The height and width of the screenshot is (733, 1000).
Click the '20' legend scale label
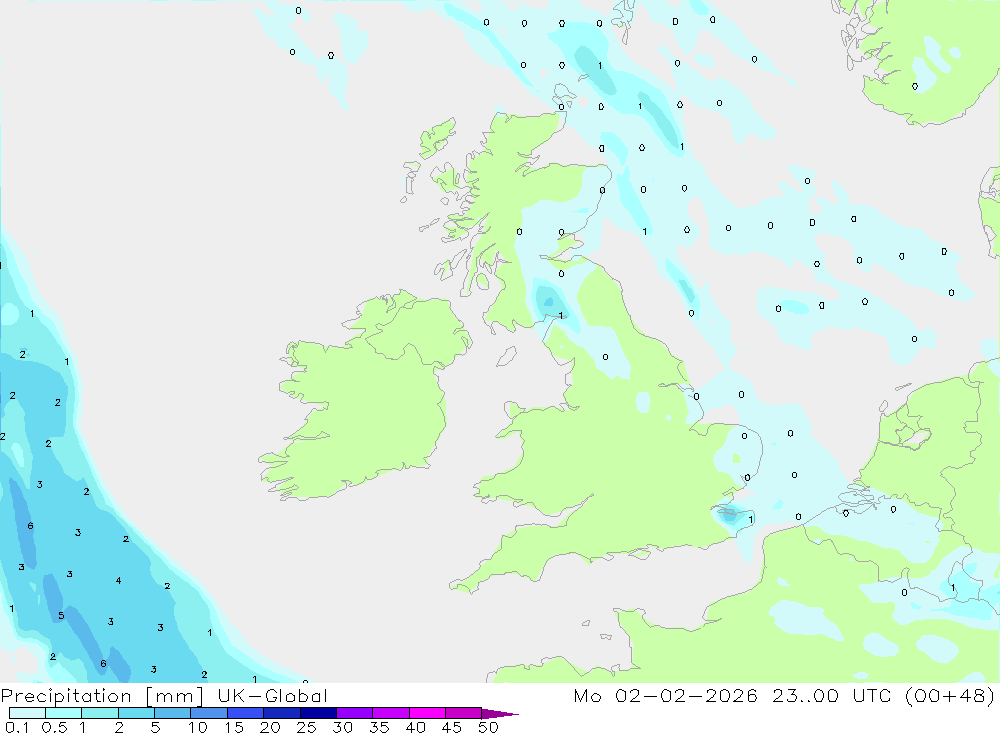[270, 727]
